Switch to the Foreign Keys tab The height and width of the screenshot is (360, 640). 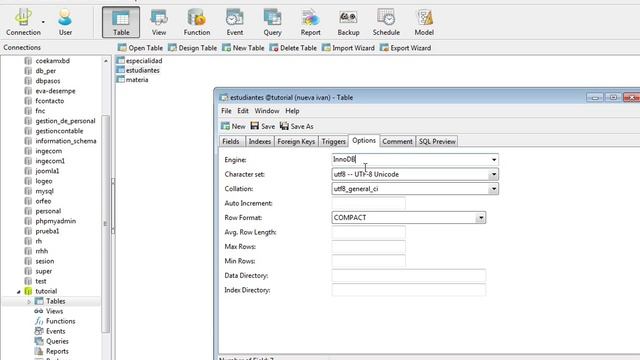(x=296, y=141)
